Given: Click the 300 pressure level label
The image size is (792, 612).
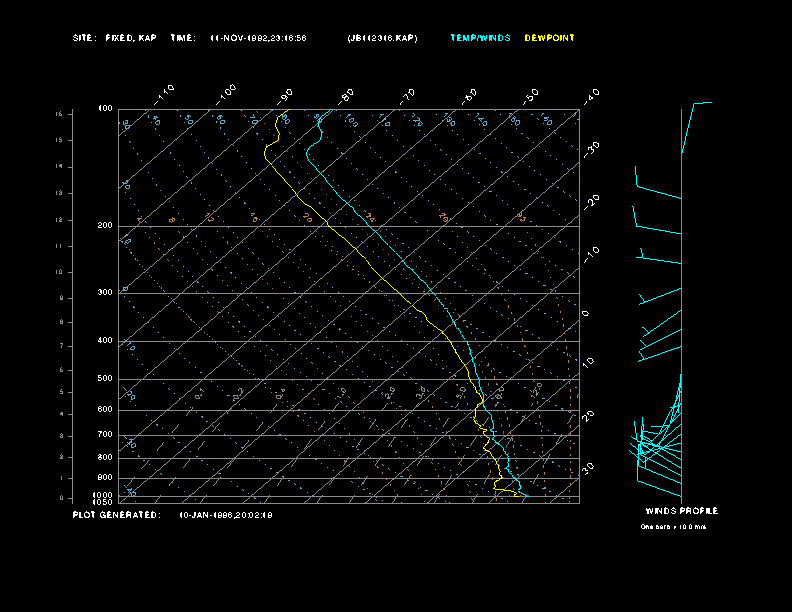Looking at the screenshot, I should (x=104, y=293).
